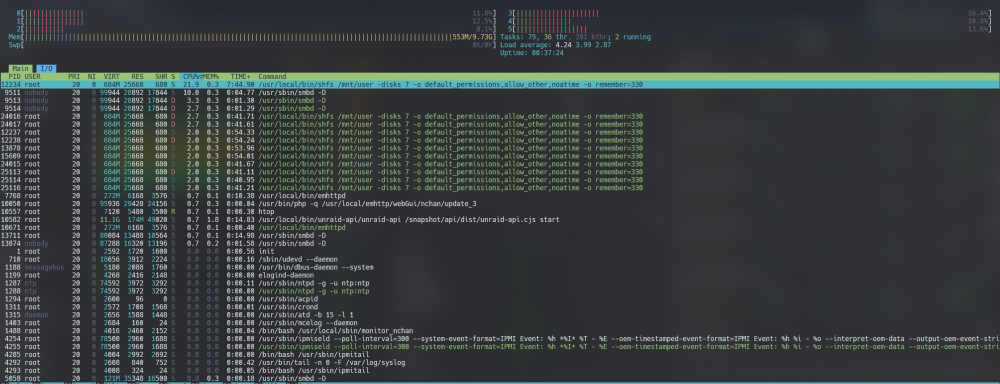Select the mcelog --daemon process row
1000x384 pixels.
500,323
